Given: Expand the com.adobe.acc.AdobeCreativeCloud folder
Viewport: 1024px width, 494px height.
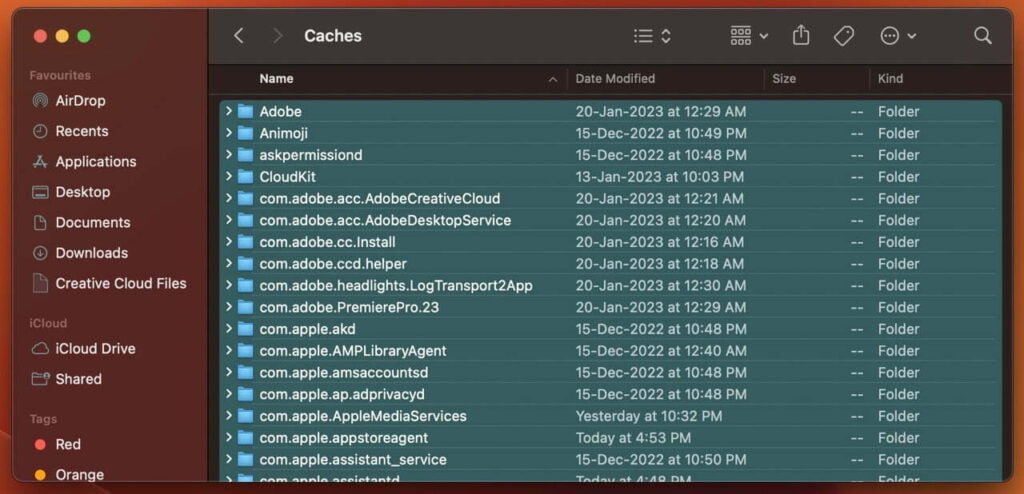Looking at the screenshot, I should 229,199.
